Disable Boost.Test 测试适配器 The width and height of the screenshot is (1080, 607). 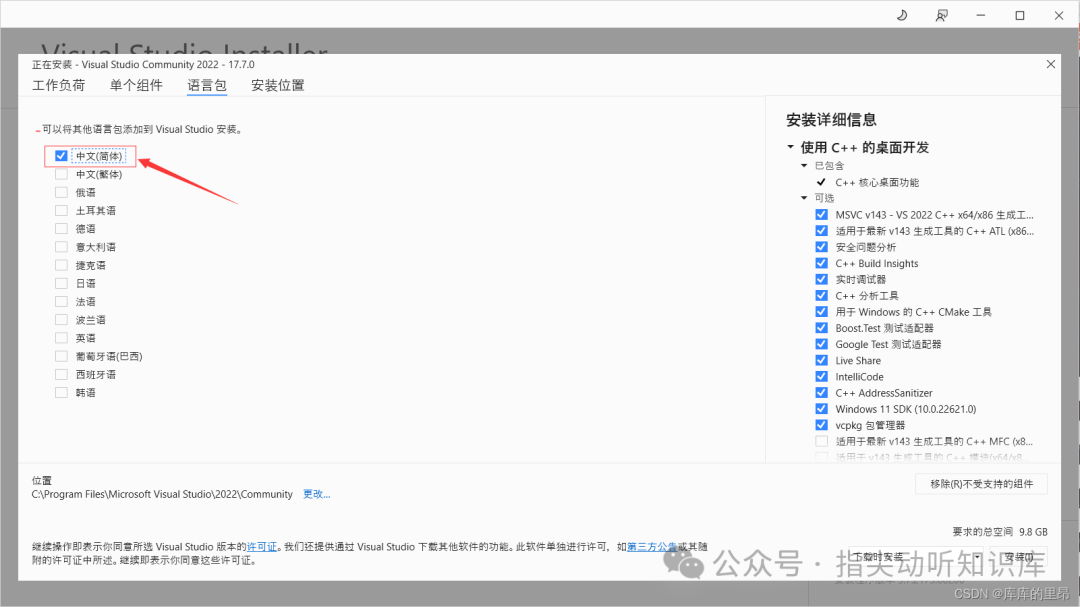(821, 328)
